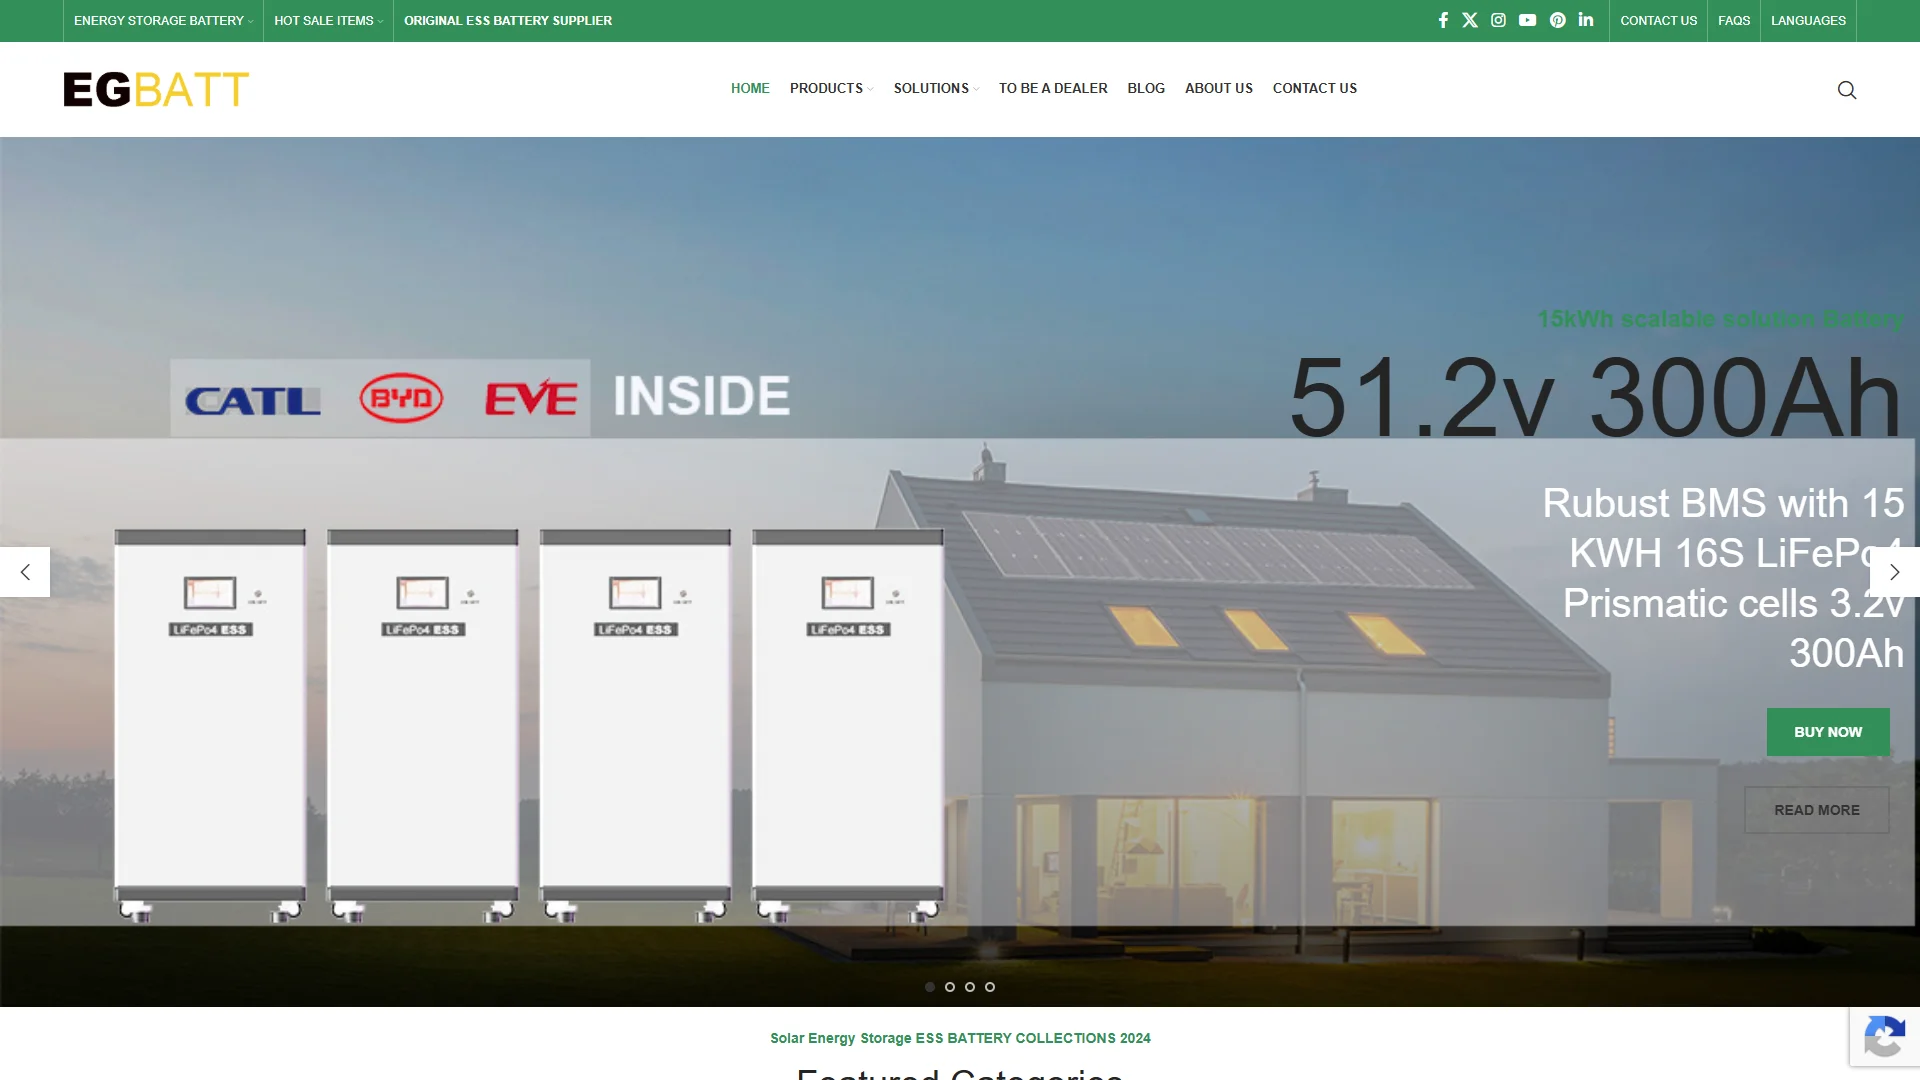Open Contact Us in main navigation
The height and width of the screenshot is (1080, 1920).
coord(1315,88)
